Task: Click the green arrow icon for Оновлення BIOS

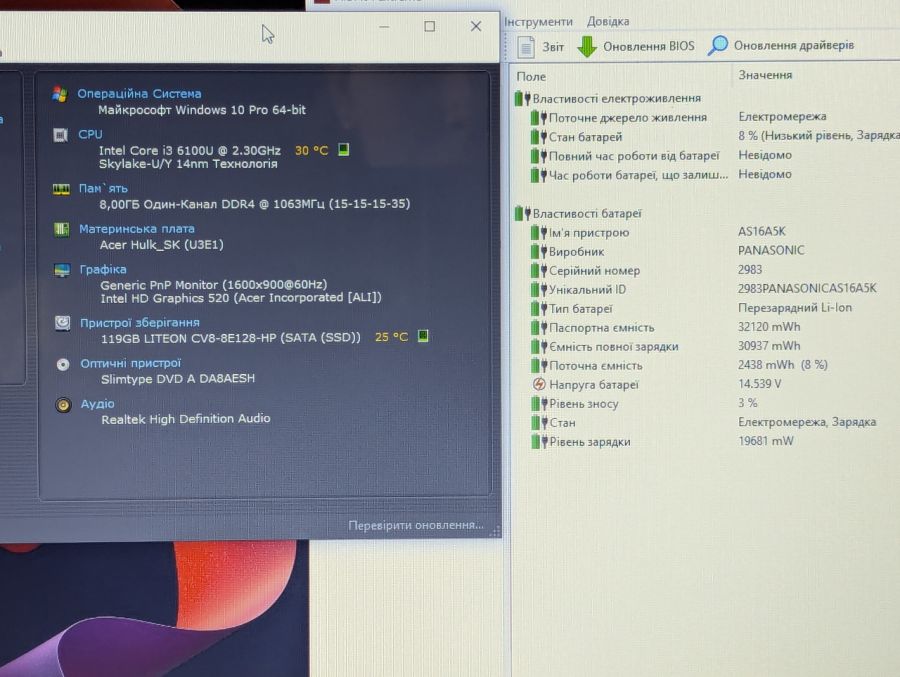Action: (587, 47)
